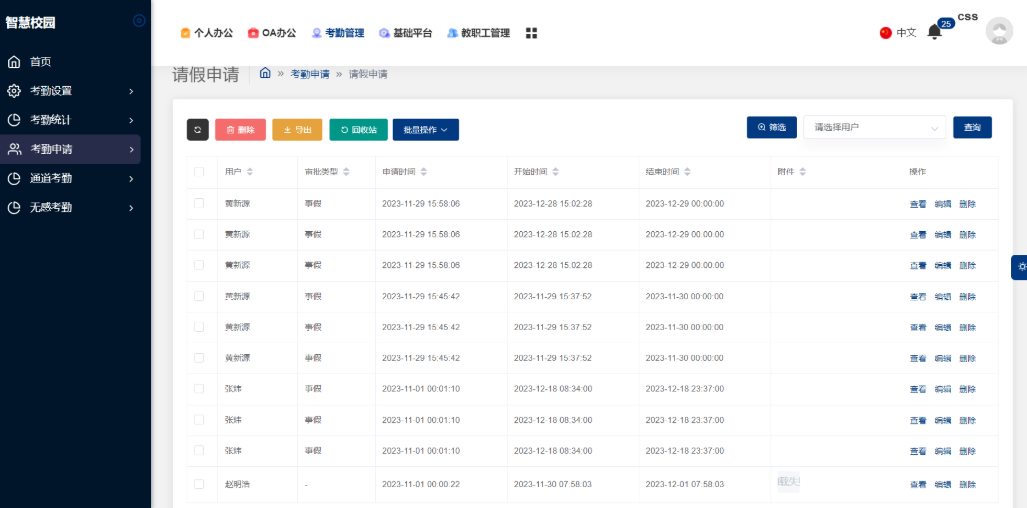Viewport: 1027px width, 508px height.
Task: Click the 个人办公 orange icon
Action: (185, 33)
